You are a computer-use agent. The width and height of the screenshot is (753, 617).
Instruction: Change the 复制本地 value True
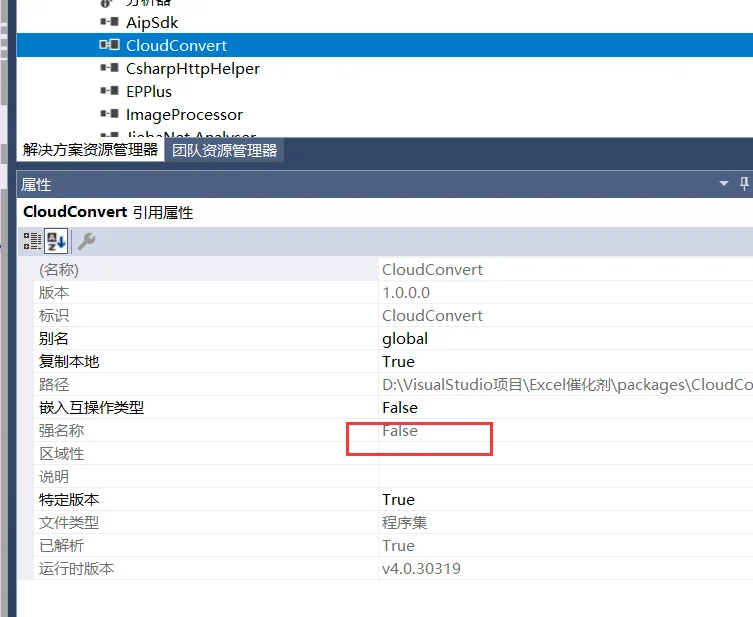click(x=398, y=362)
